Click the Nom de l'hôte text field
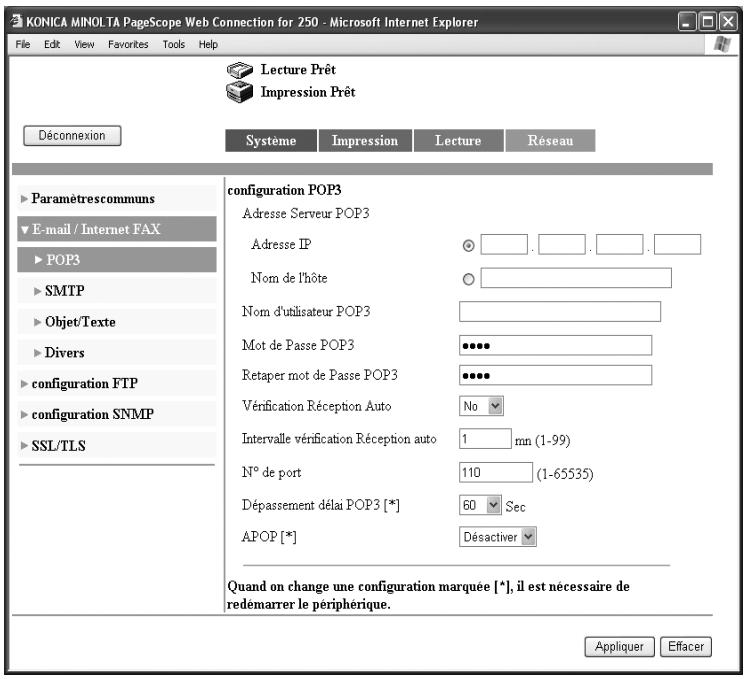 (x=576, y=278)
